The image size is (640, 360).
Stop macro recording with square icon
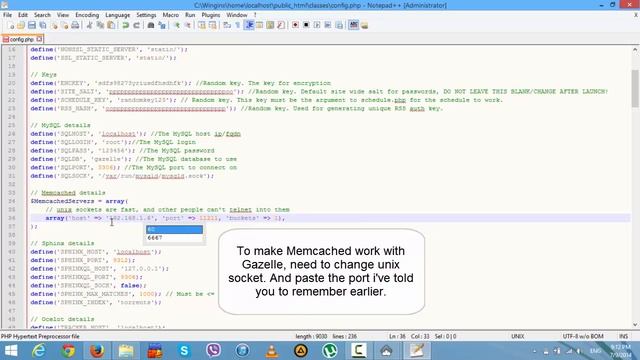pos(306,25)
